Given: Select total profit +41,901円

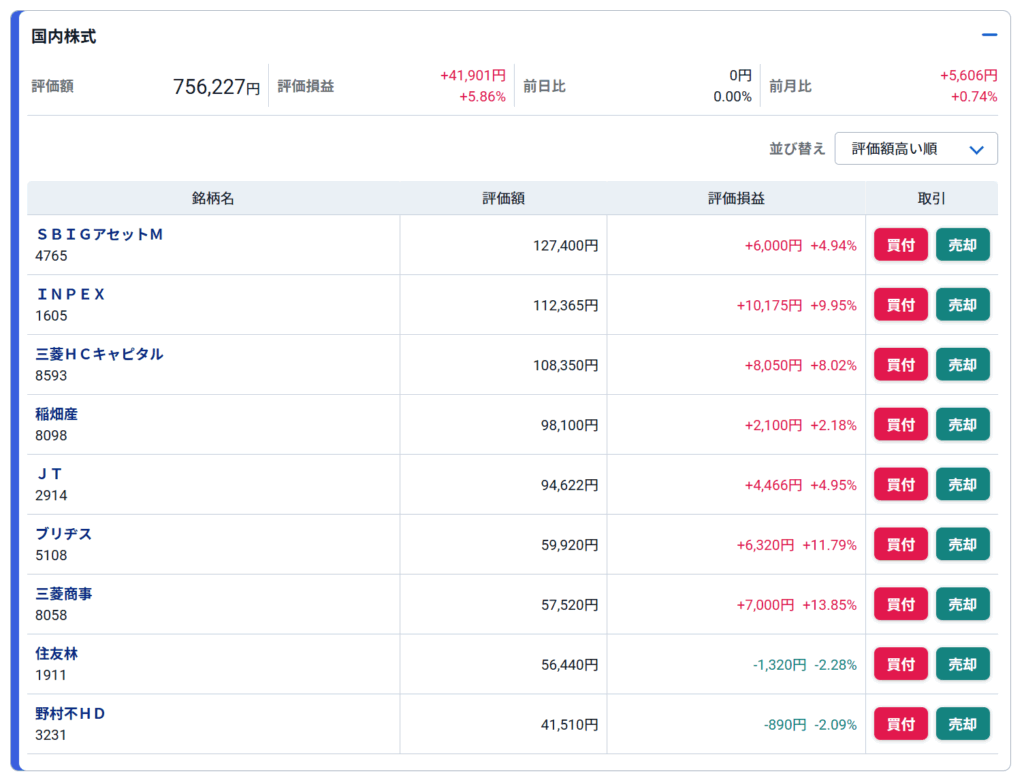Looking at the screenshot, I should click(x=473, y=75).
